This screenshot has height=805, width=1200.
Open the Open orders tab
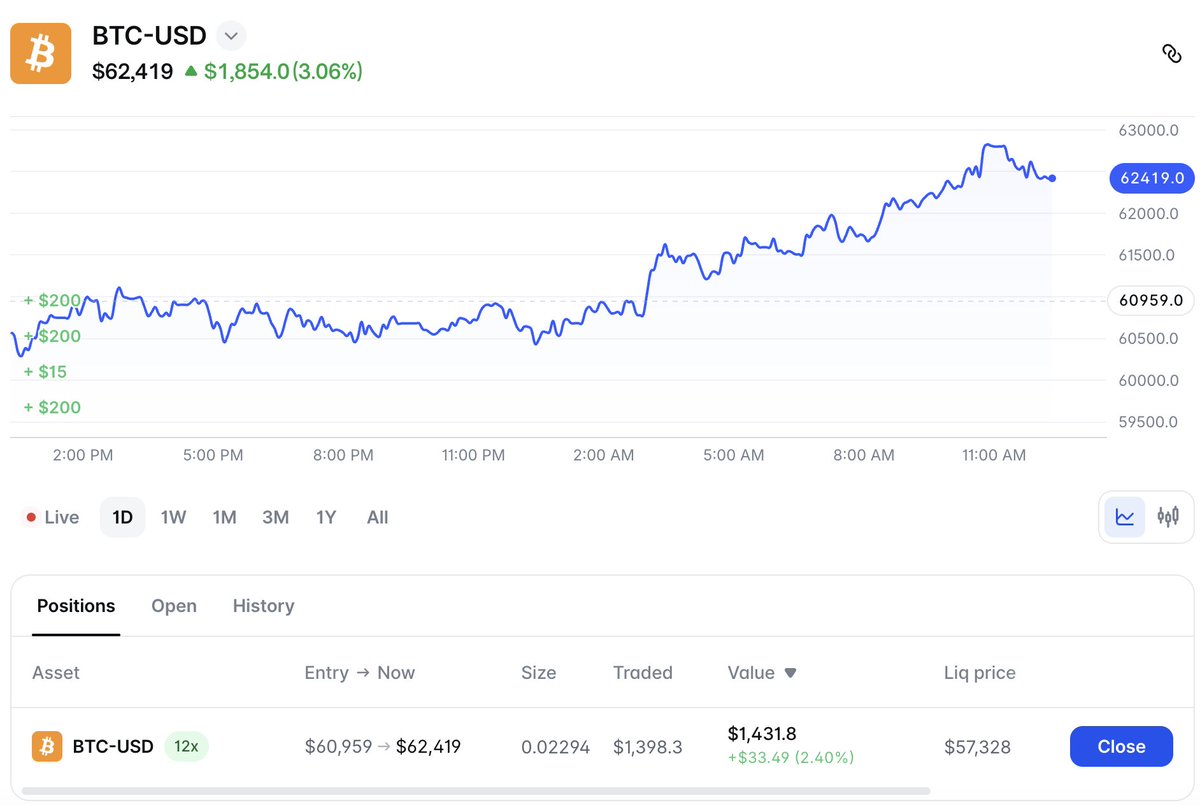(x=174, y=606)
